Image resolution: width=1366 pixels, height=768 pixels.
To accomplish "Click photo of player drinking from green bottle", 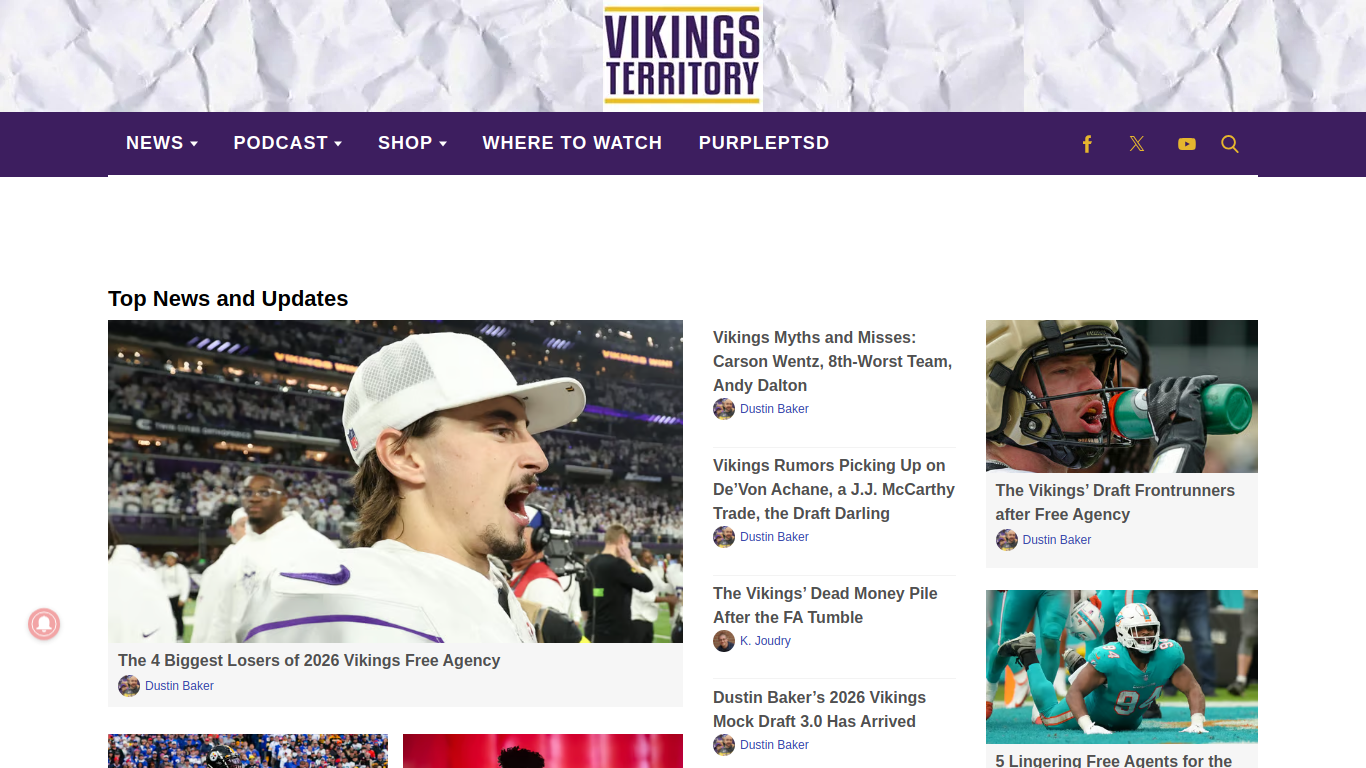I will (x=1122, y=396).
